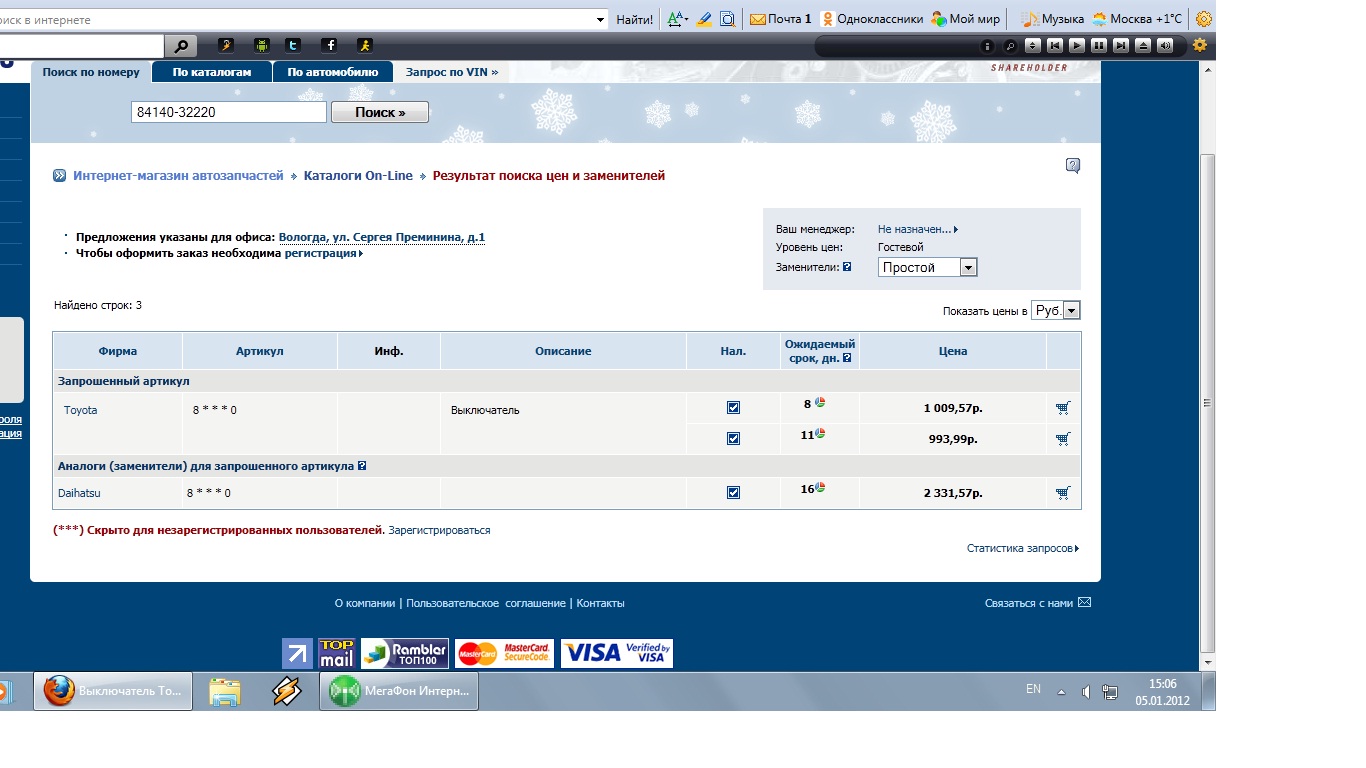Click the Поиск » button
This screenshot has width=1366, height=768.
379,113
